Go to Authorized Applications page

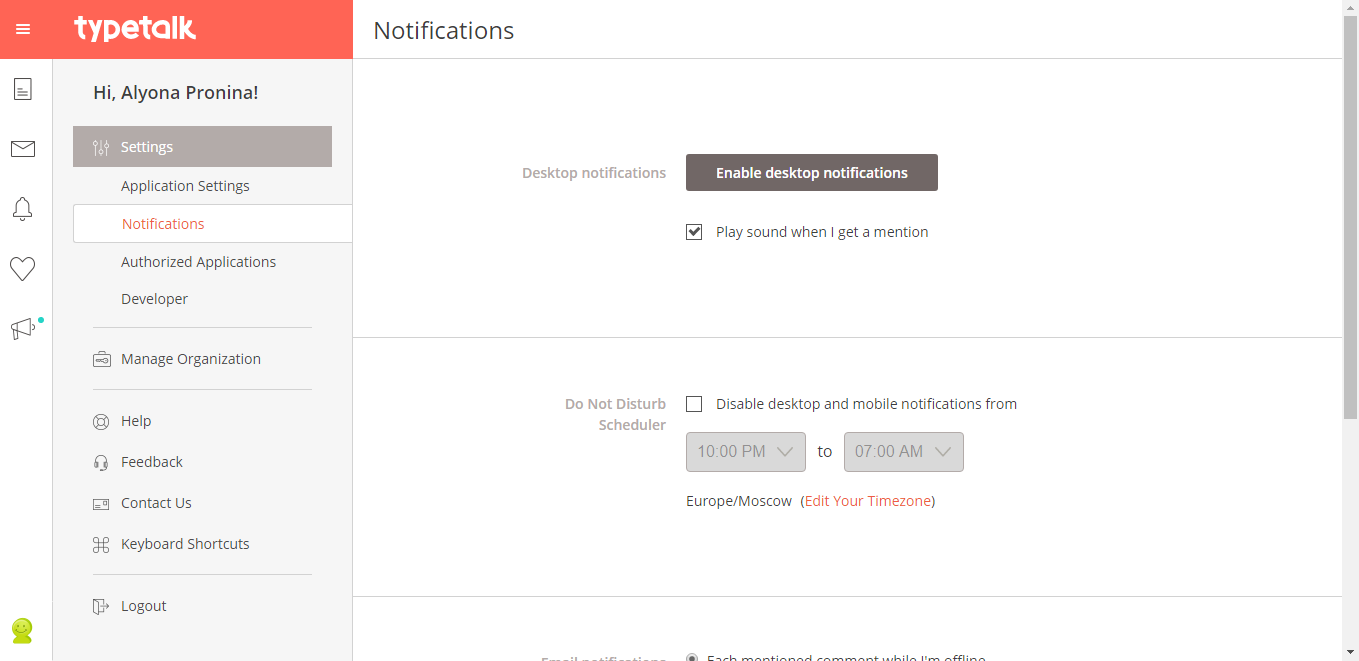(x=198, y=262)
